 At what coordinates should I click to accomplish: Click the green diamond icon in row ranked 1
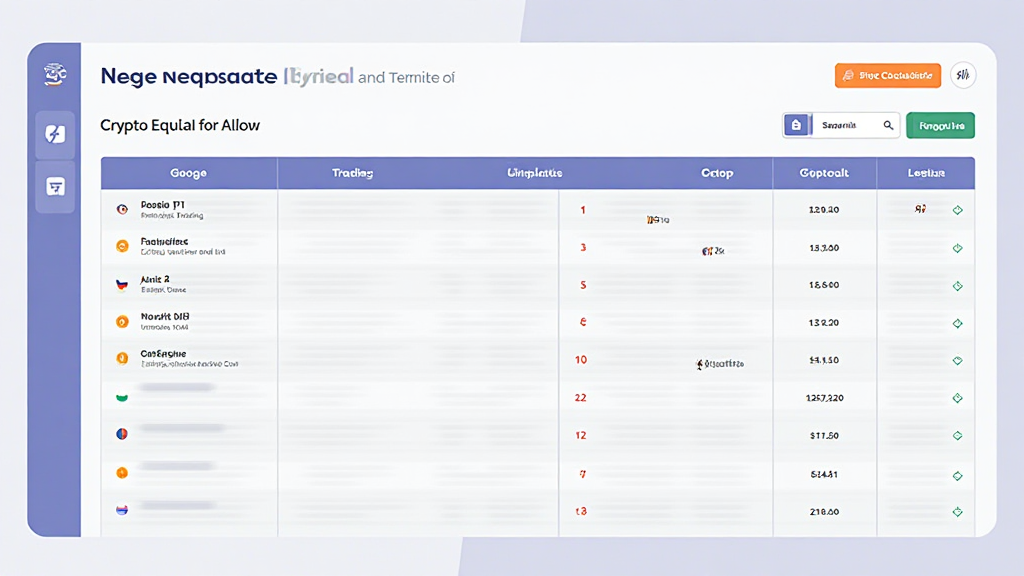point(957,210)
